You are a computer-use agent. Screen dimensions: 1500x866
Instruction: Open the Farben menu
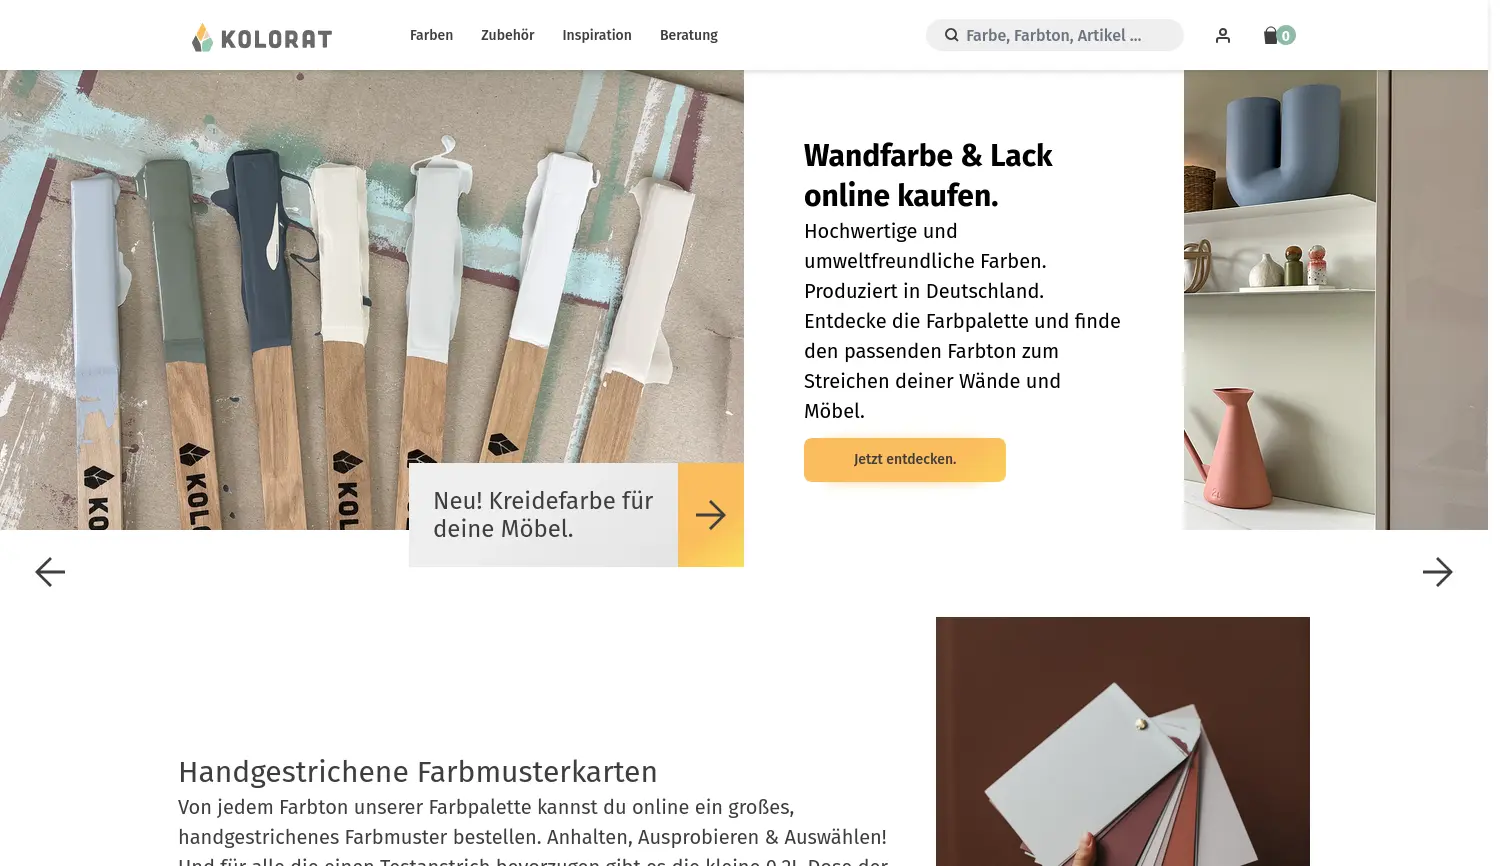point(431,35)
